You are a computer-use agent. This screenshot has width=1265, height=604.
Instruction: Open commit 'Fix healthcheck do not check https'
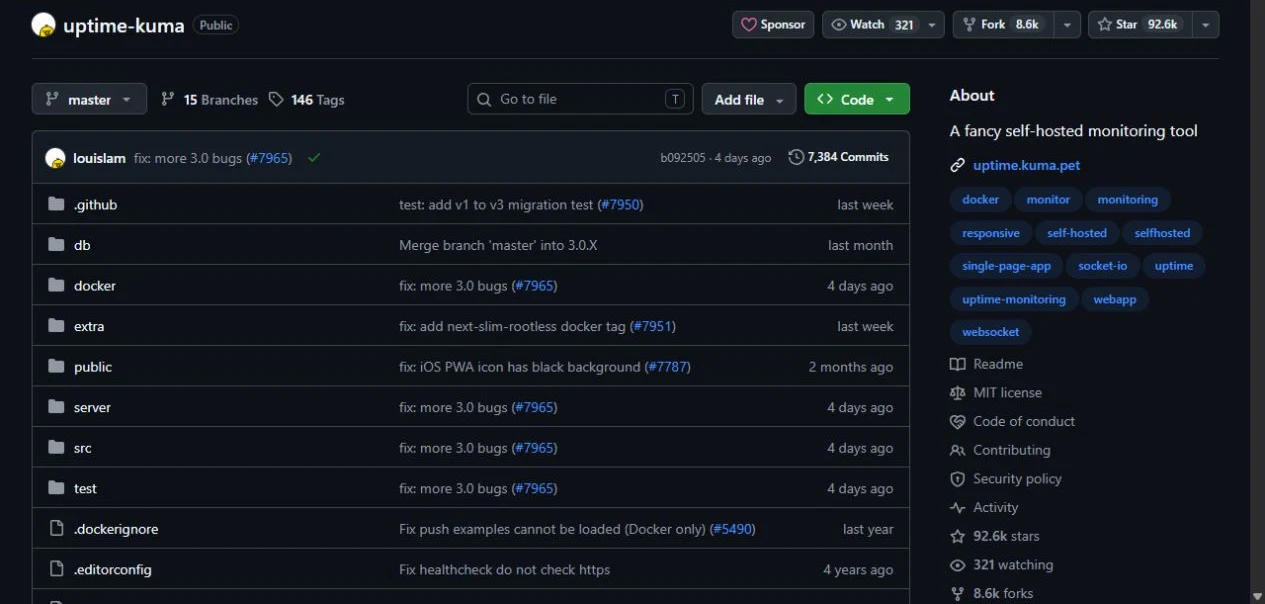(x=504, y=569)
